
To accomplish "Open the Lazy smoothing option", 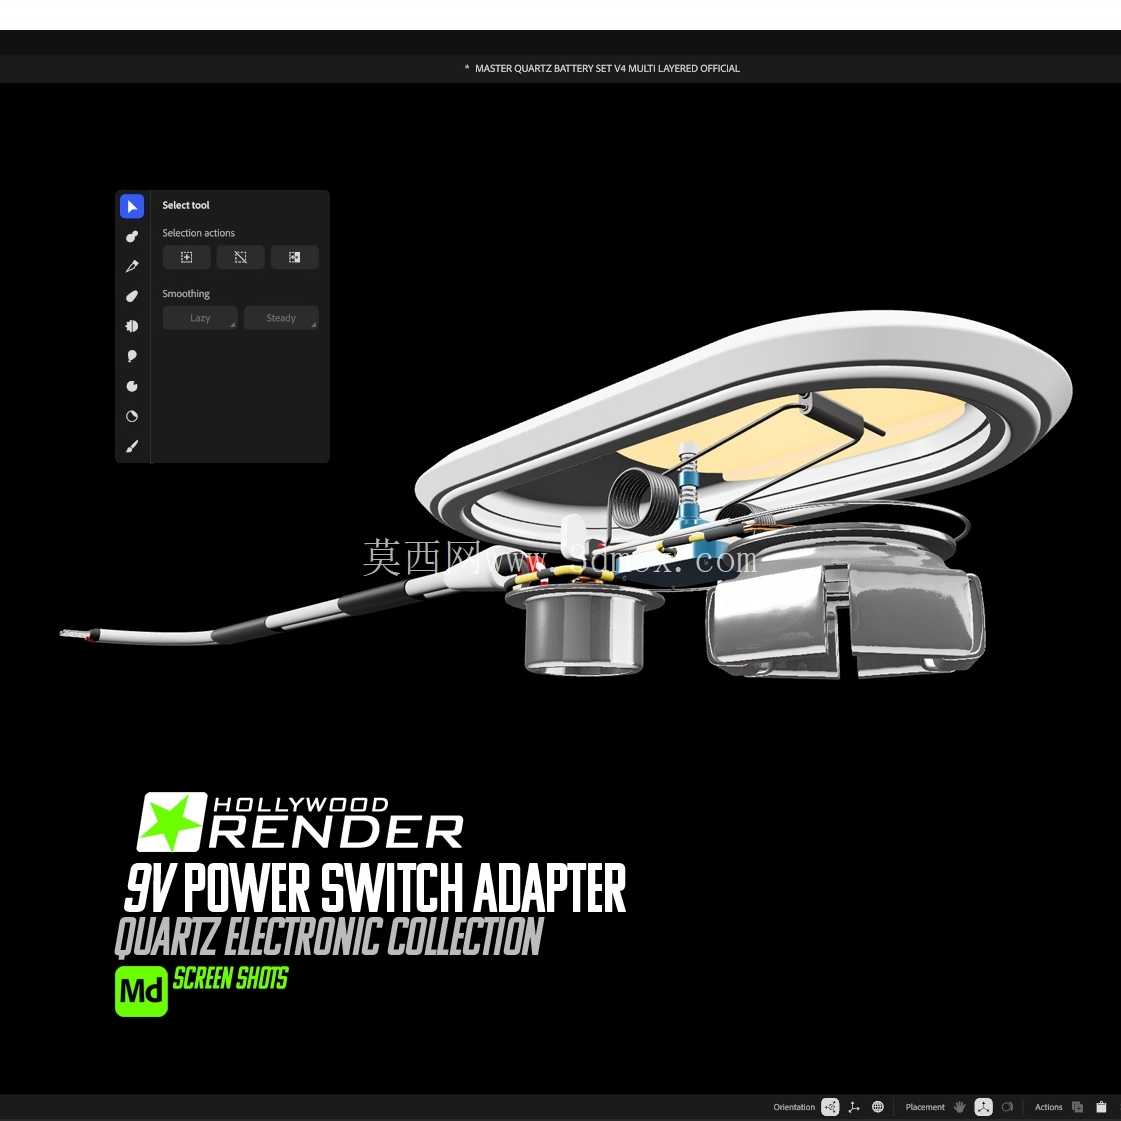I will click(200, 318).
